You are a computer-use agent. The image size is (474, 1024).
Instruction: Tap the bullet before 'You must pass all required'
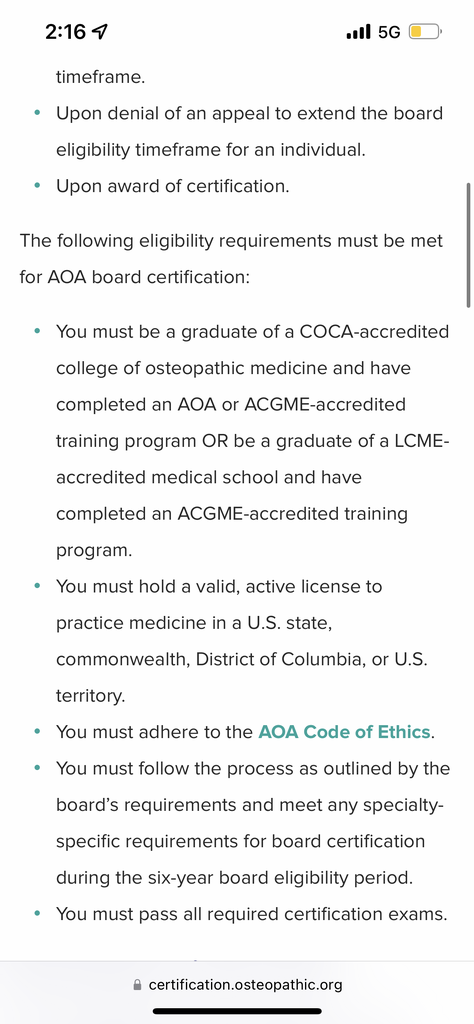39,914
